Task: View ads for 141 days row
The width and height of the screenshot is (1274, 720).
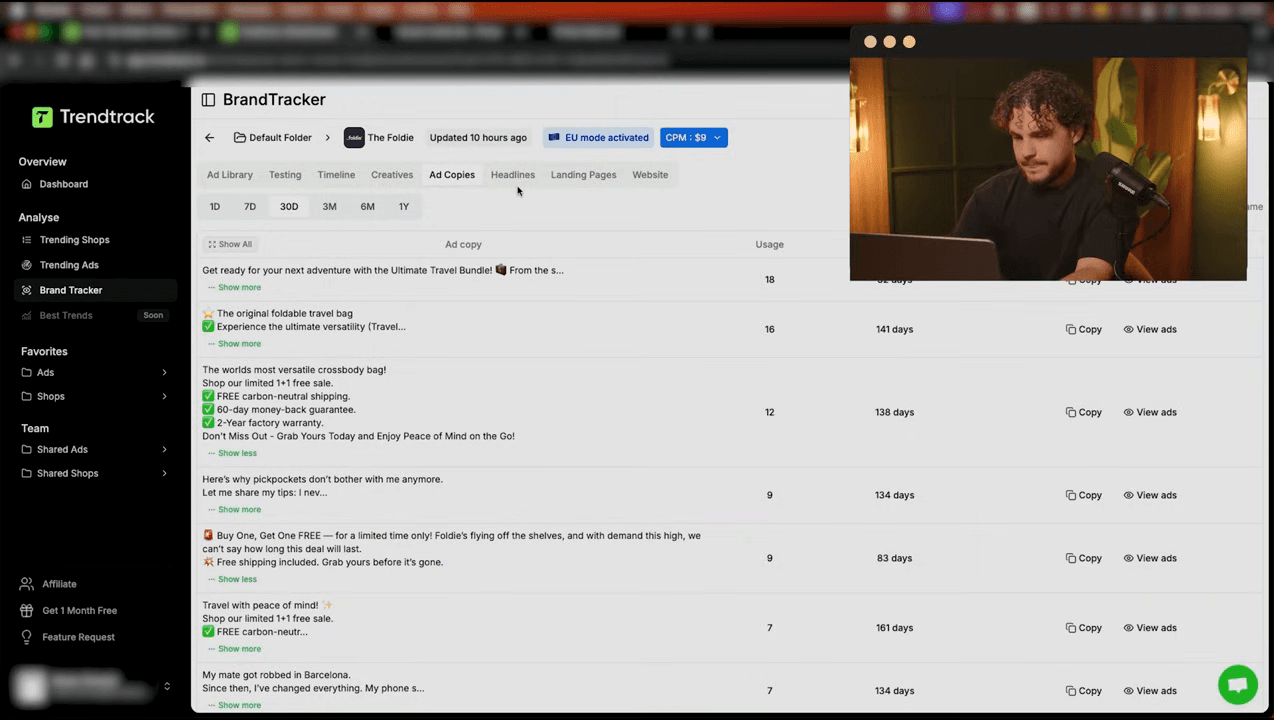Action: [1150, 330]
